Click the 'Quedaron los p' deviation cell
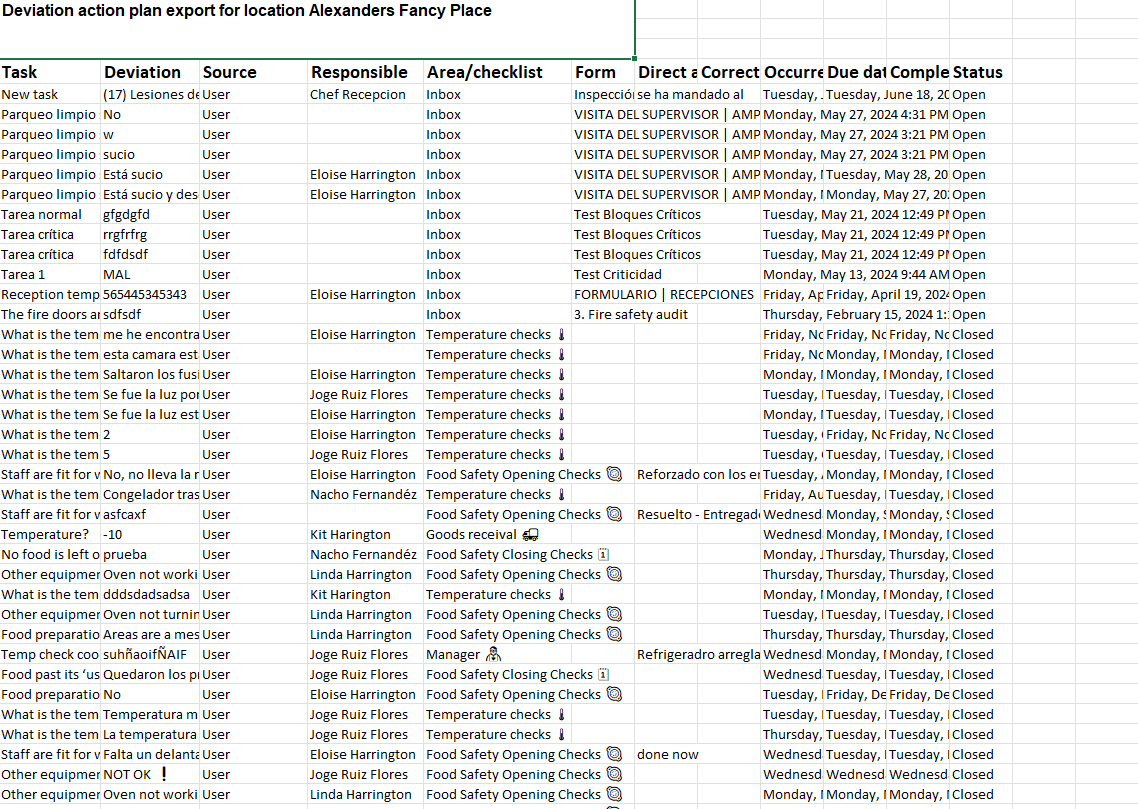The image size is (1138, 809). 150,675
